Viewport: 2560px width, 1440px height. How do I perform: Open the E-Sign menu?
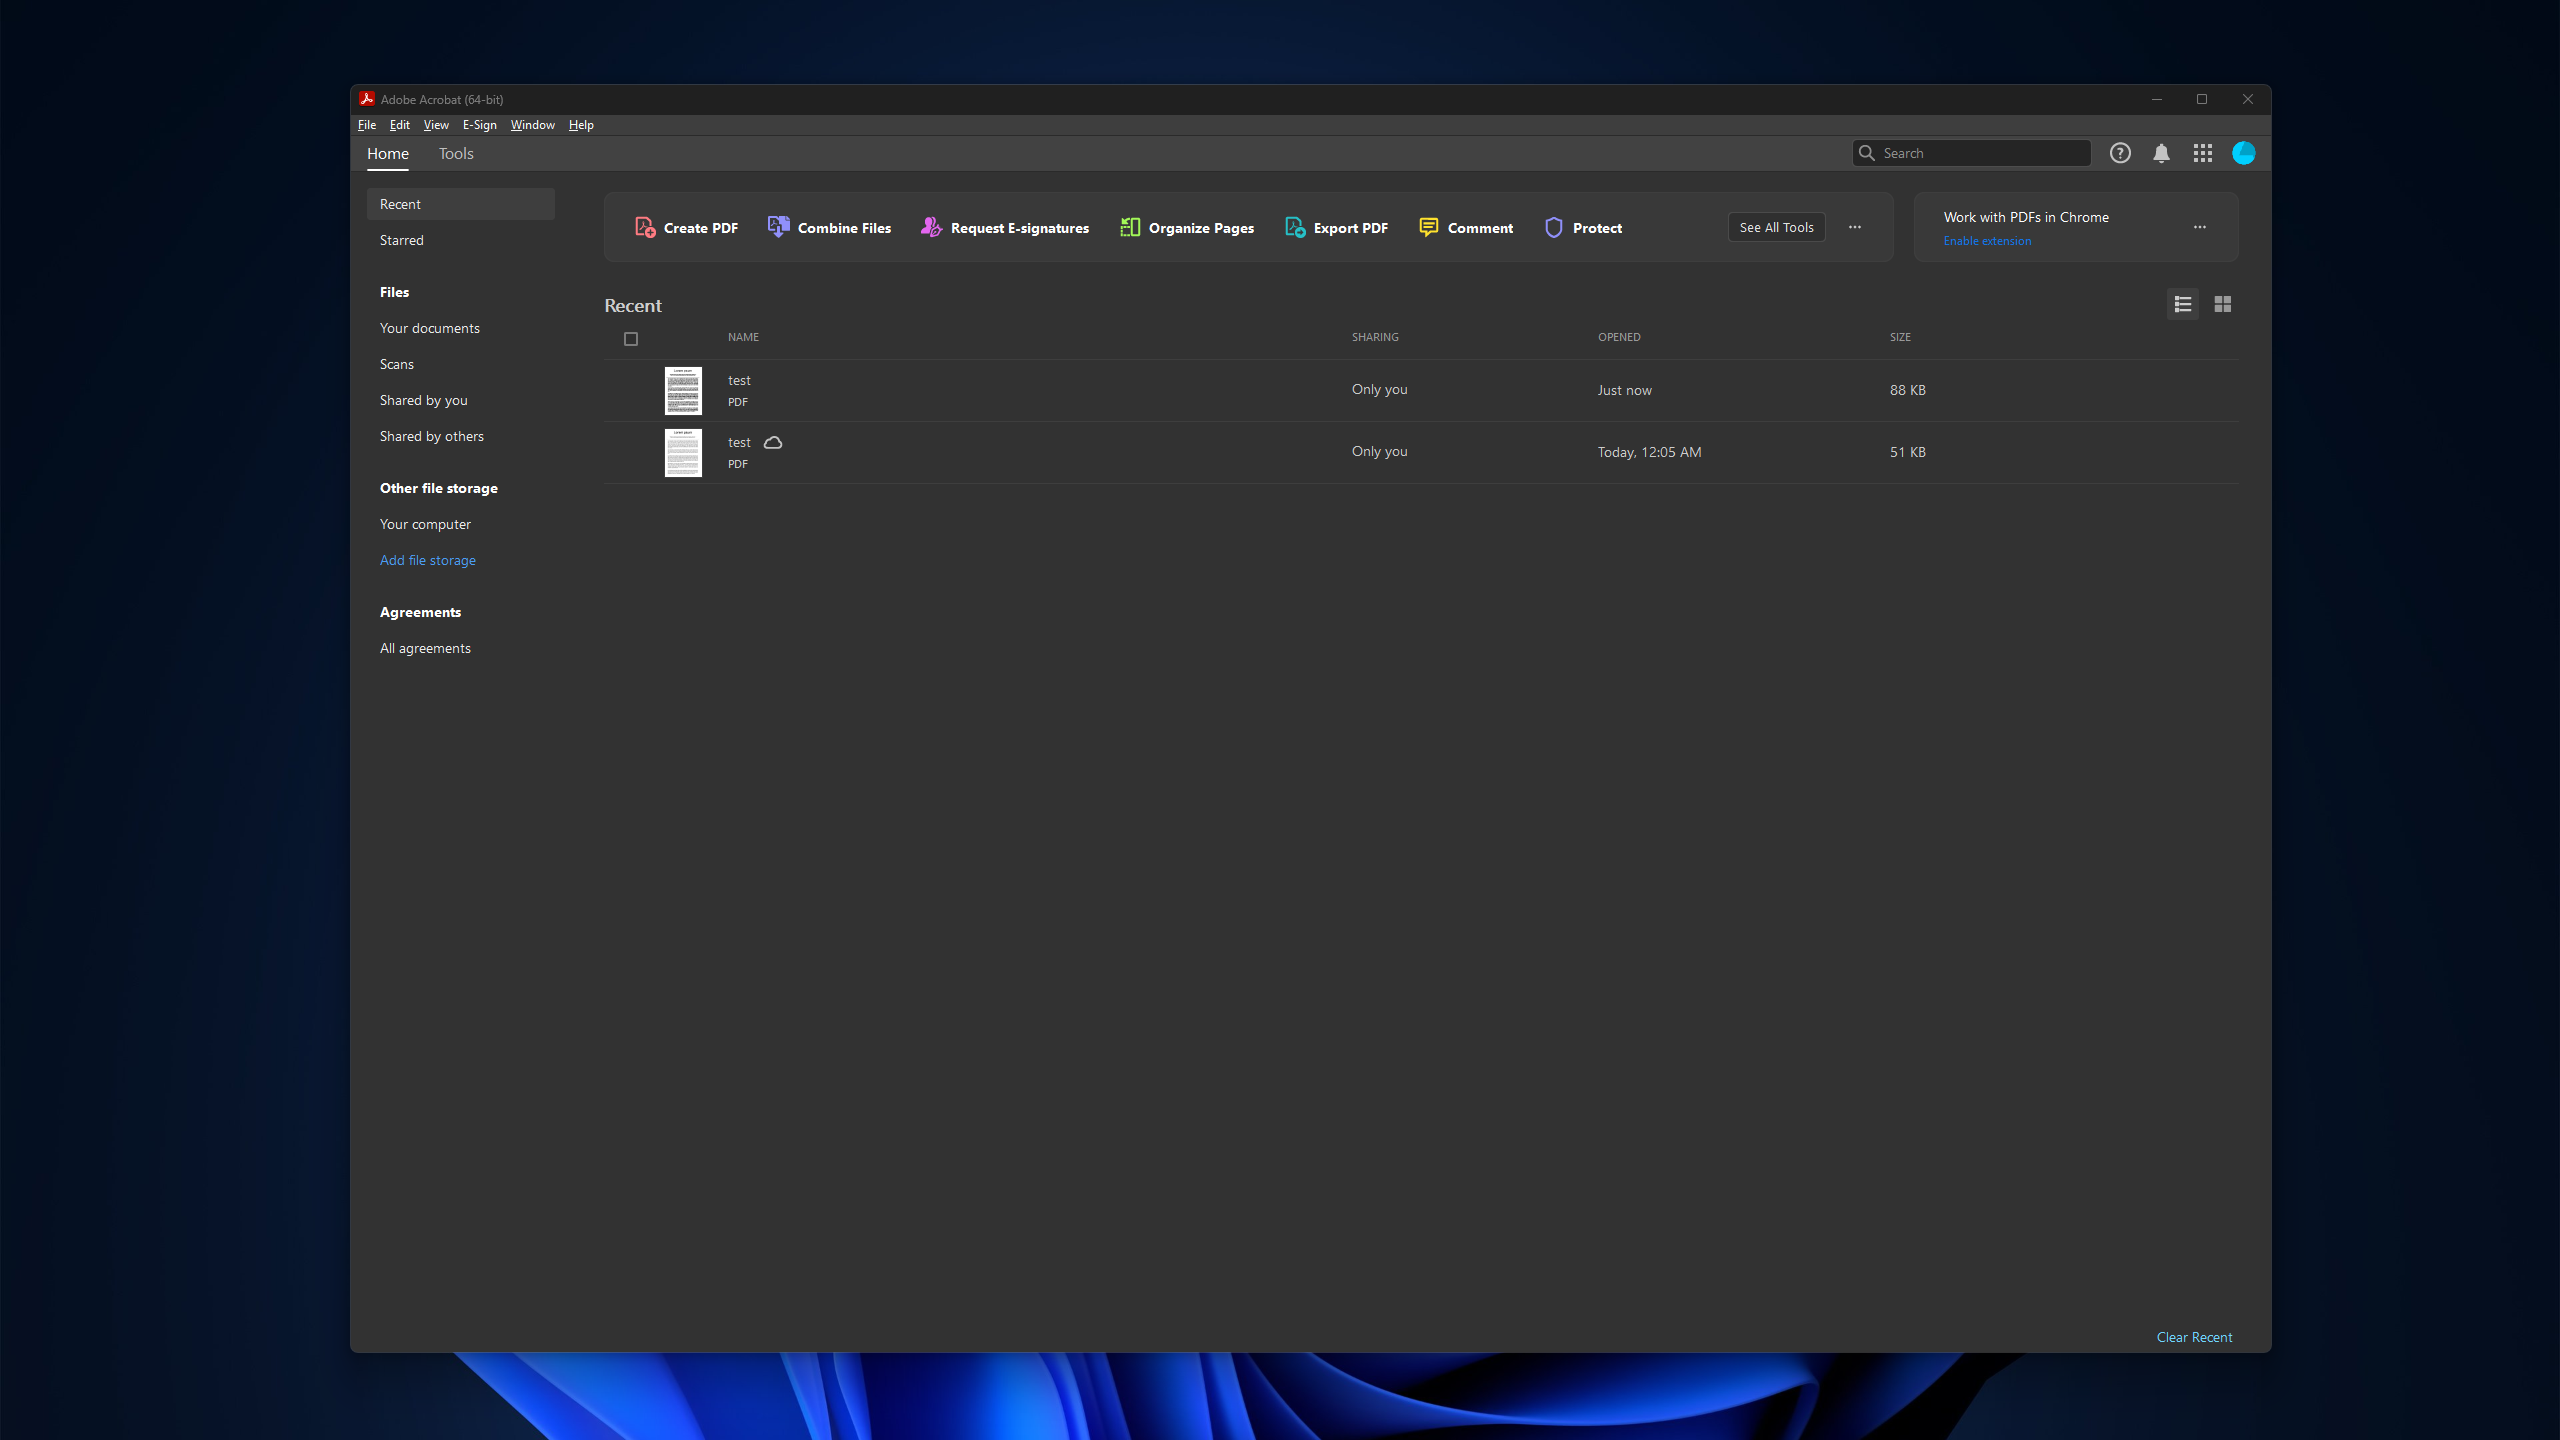479,125
